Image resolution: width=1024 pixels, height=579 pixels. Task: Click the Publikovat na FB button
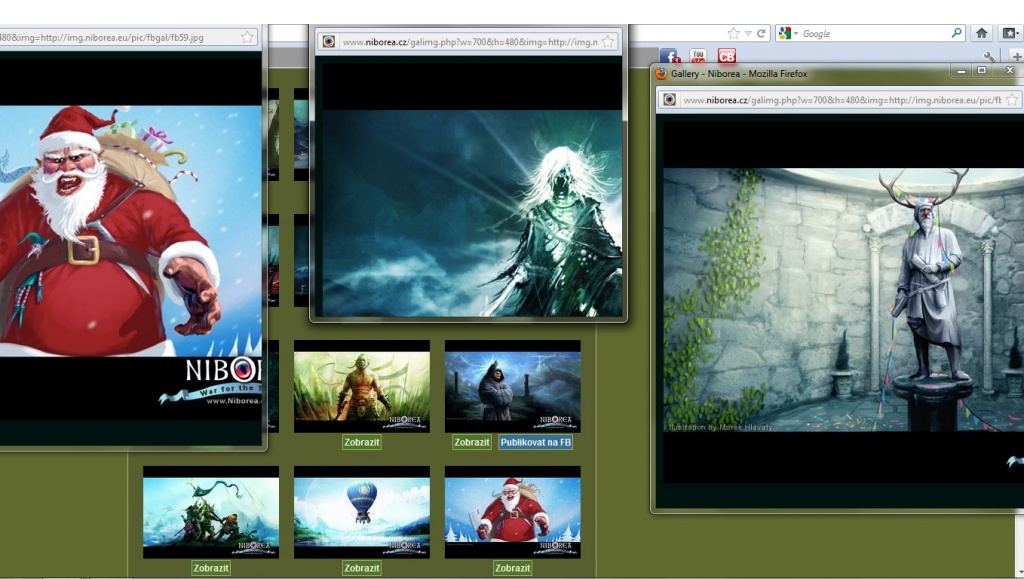[x=536, y=442]
